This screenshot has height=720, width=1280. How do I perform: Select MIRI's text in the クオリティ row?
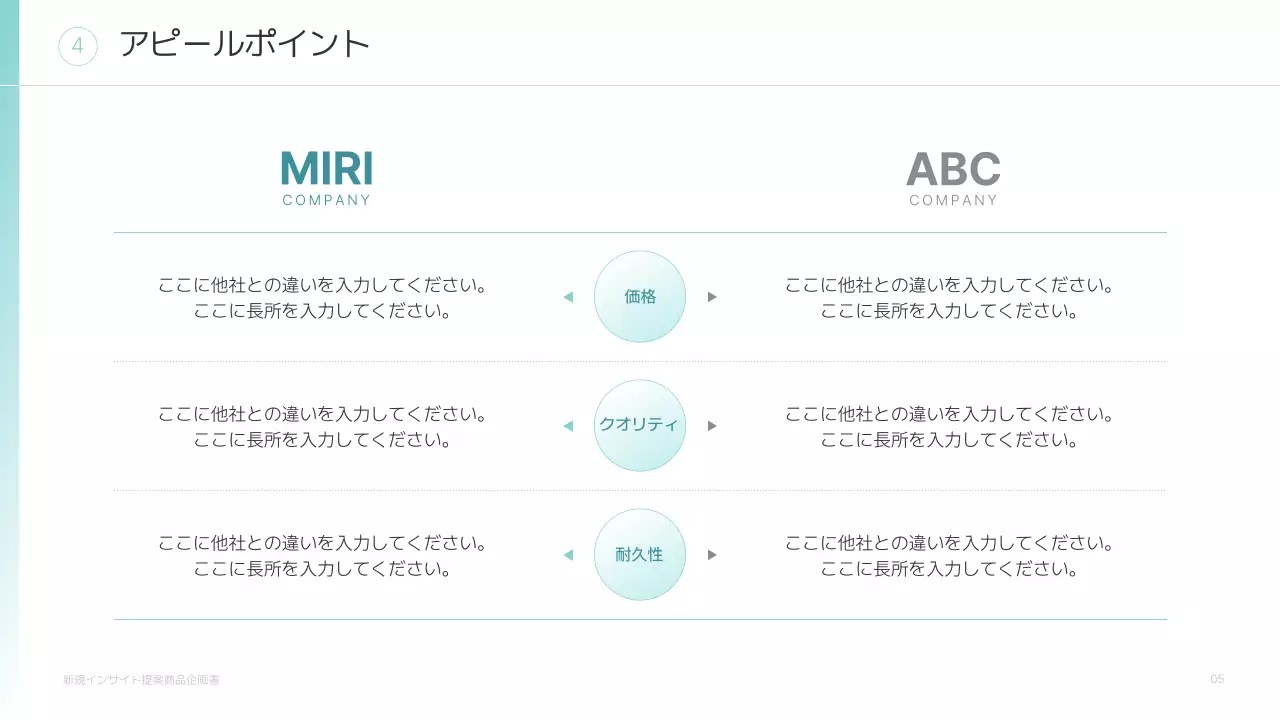323,427
